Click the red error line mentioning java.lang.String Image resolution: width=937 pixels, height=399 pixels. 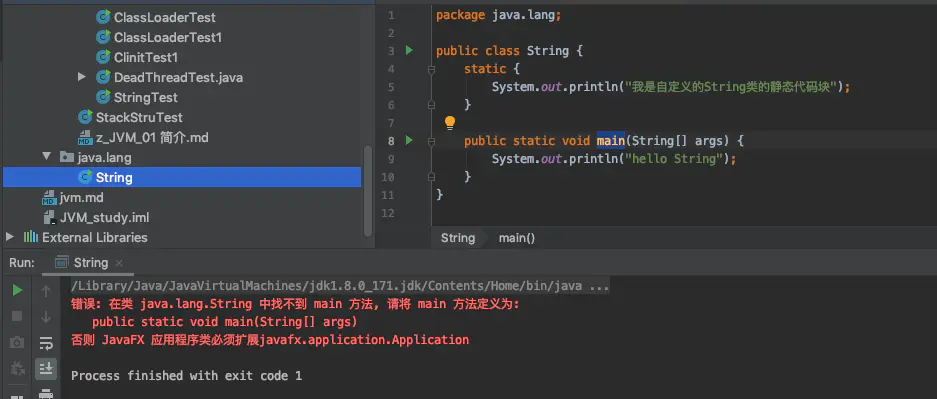[x=296, y=304]
